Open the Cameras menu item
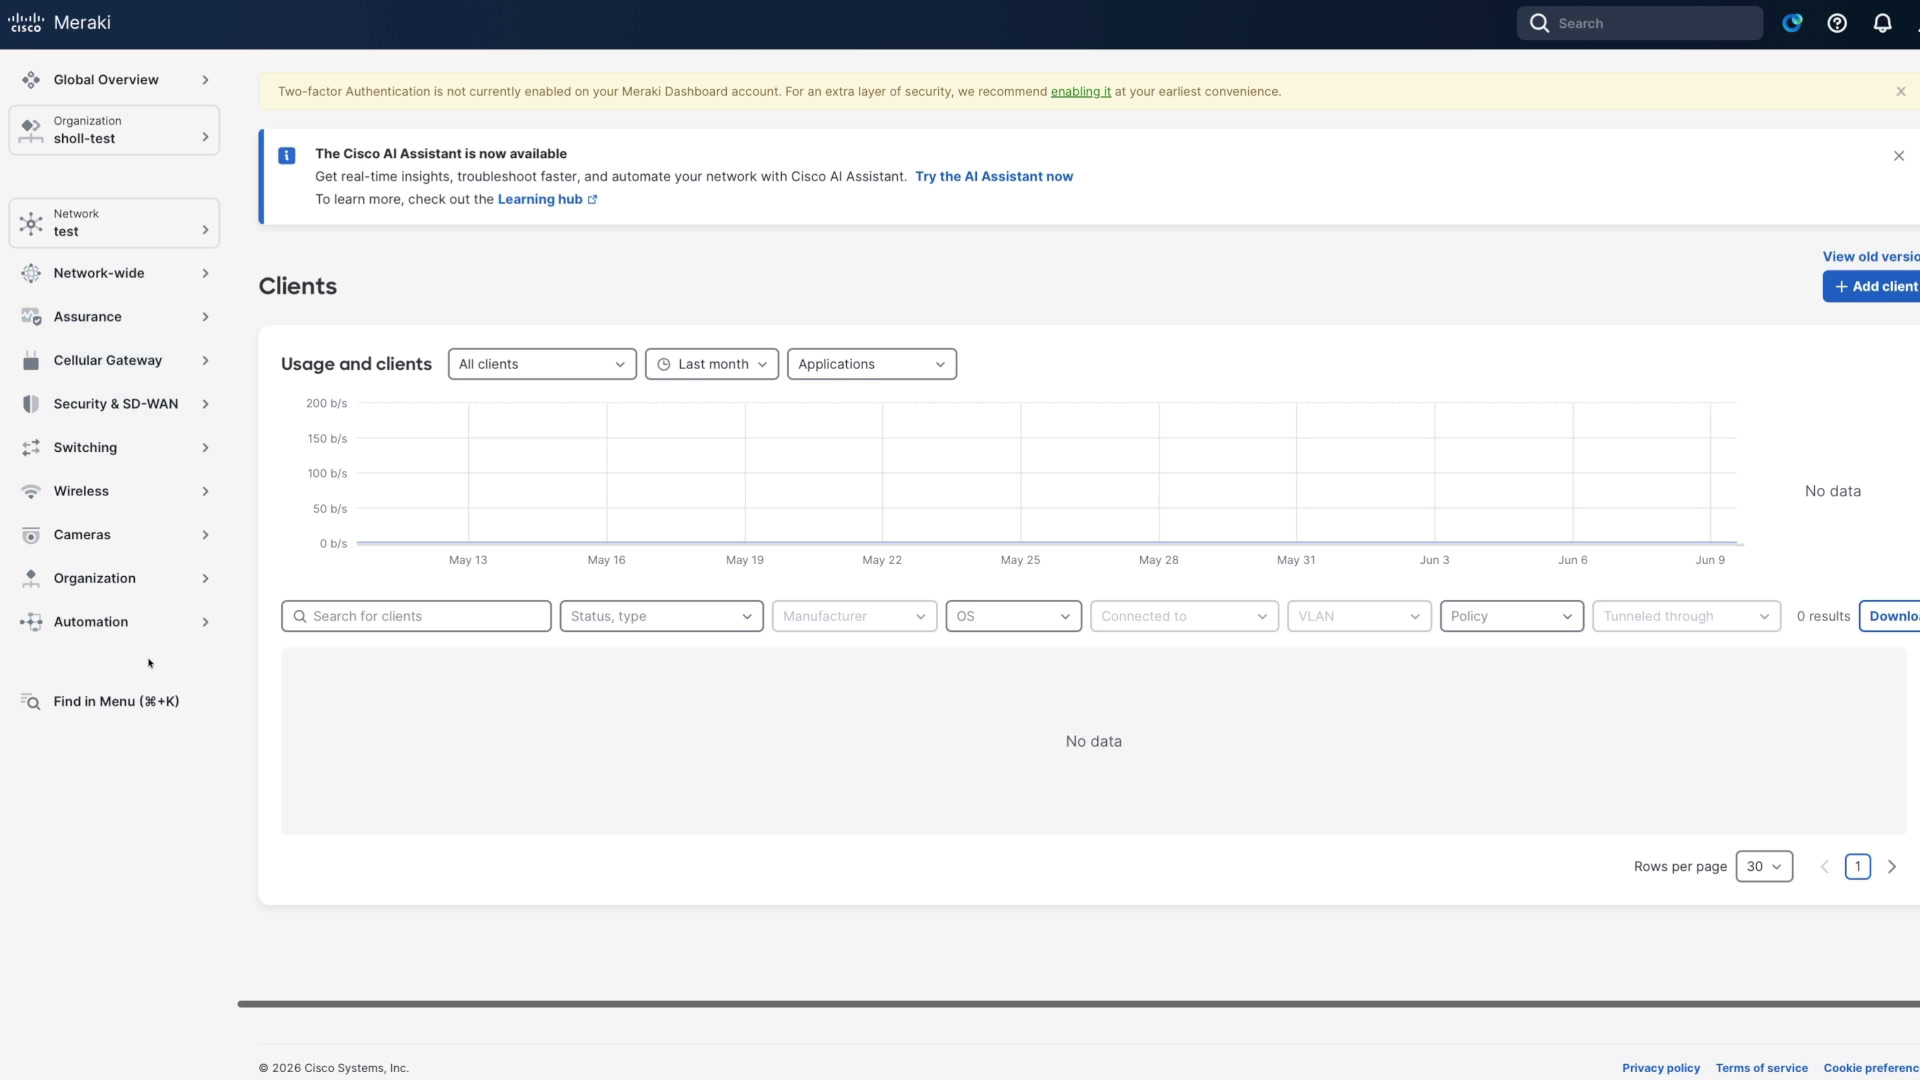 (114, 535)
